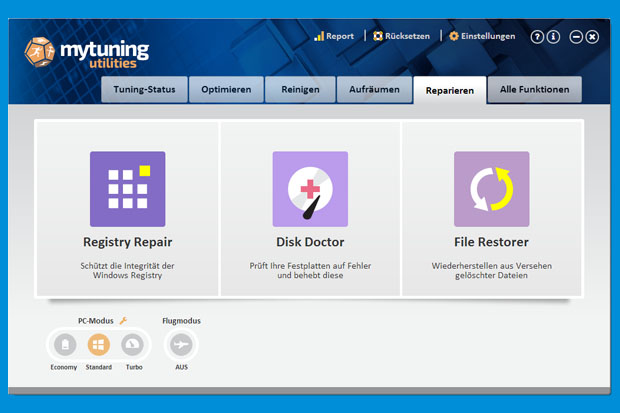The width and height of the screenshot is (620, 413).
Task: Close the mytuning utilities window
Action: pyautogui.click(x=592, y=37)
